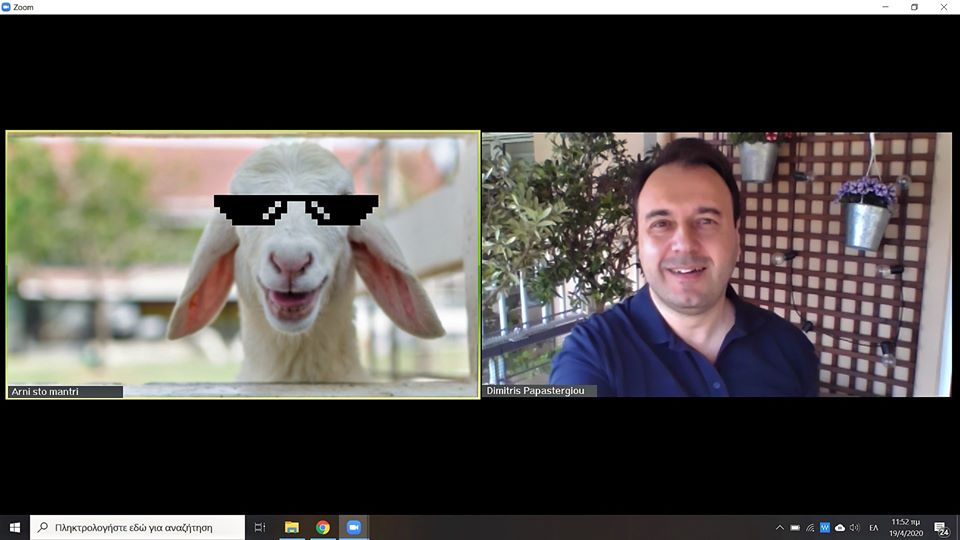The height and width of the screenshot is (540, 960).
Task: Expand the hidden system tray icons
Action: click(x=780, y=527)
